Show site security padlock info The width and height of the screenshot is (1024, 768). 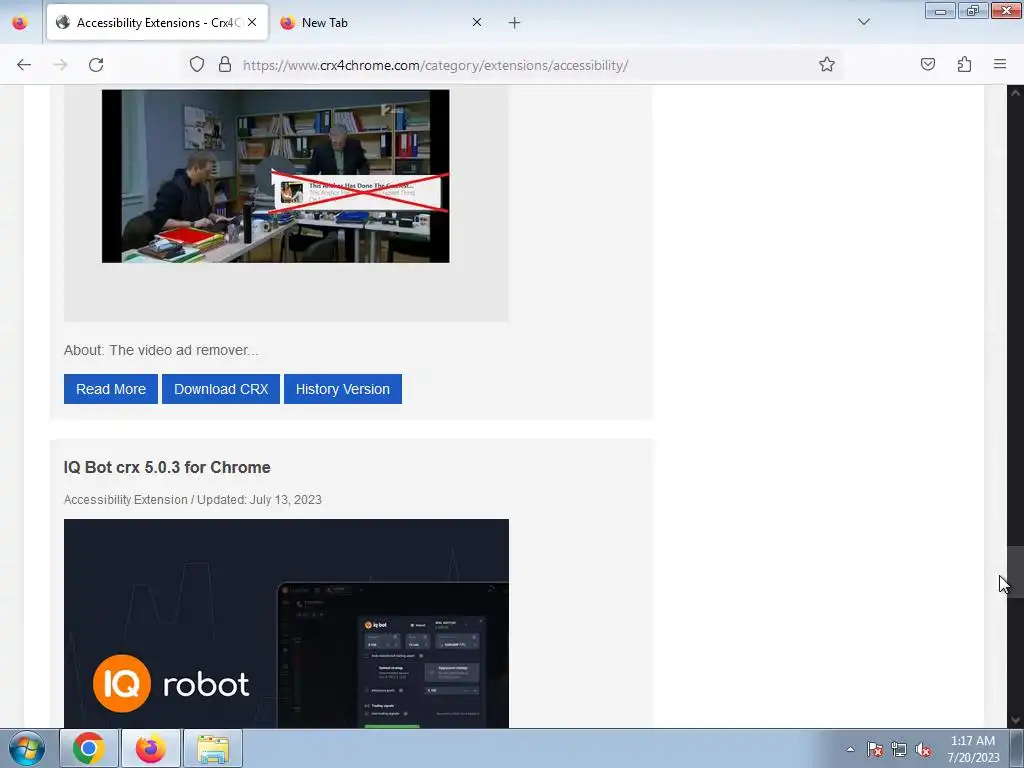point(225,65)
